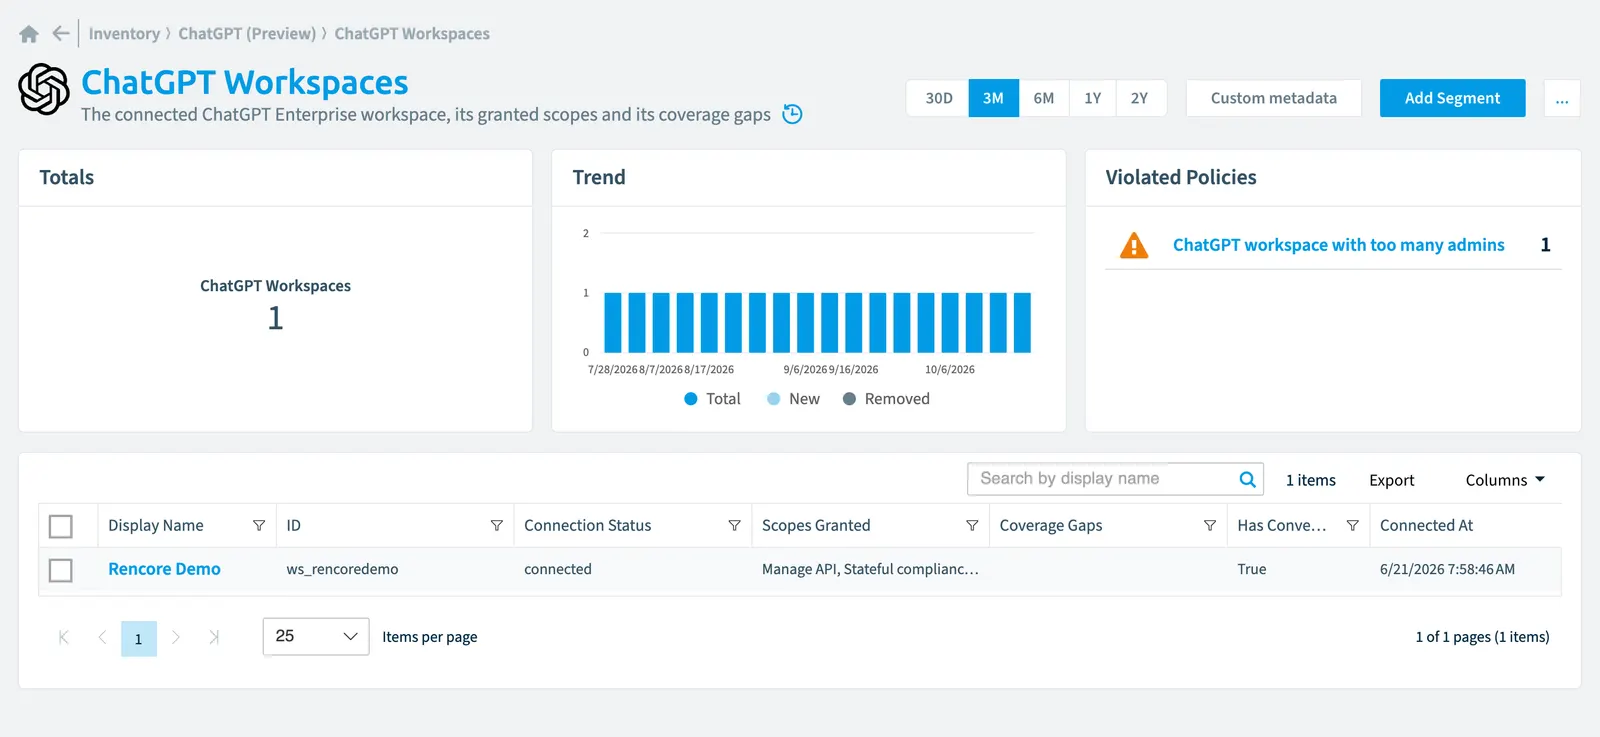The image size is (1600, 737).
Task: Open the Display Name column filter
Action: 259,526
